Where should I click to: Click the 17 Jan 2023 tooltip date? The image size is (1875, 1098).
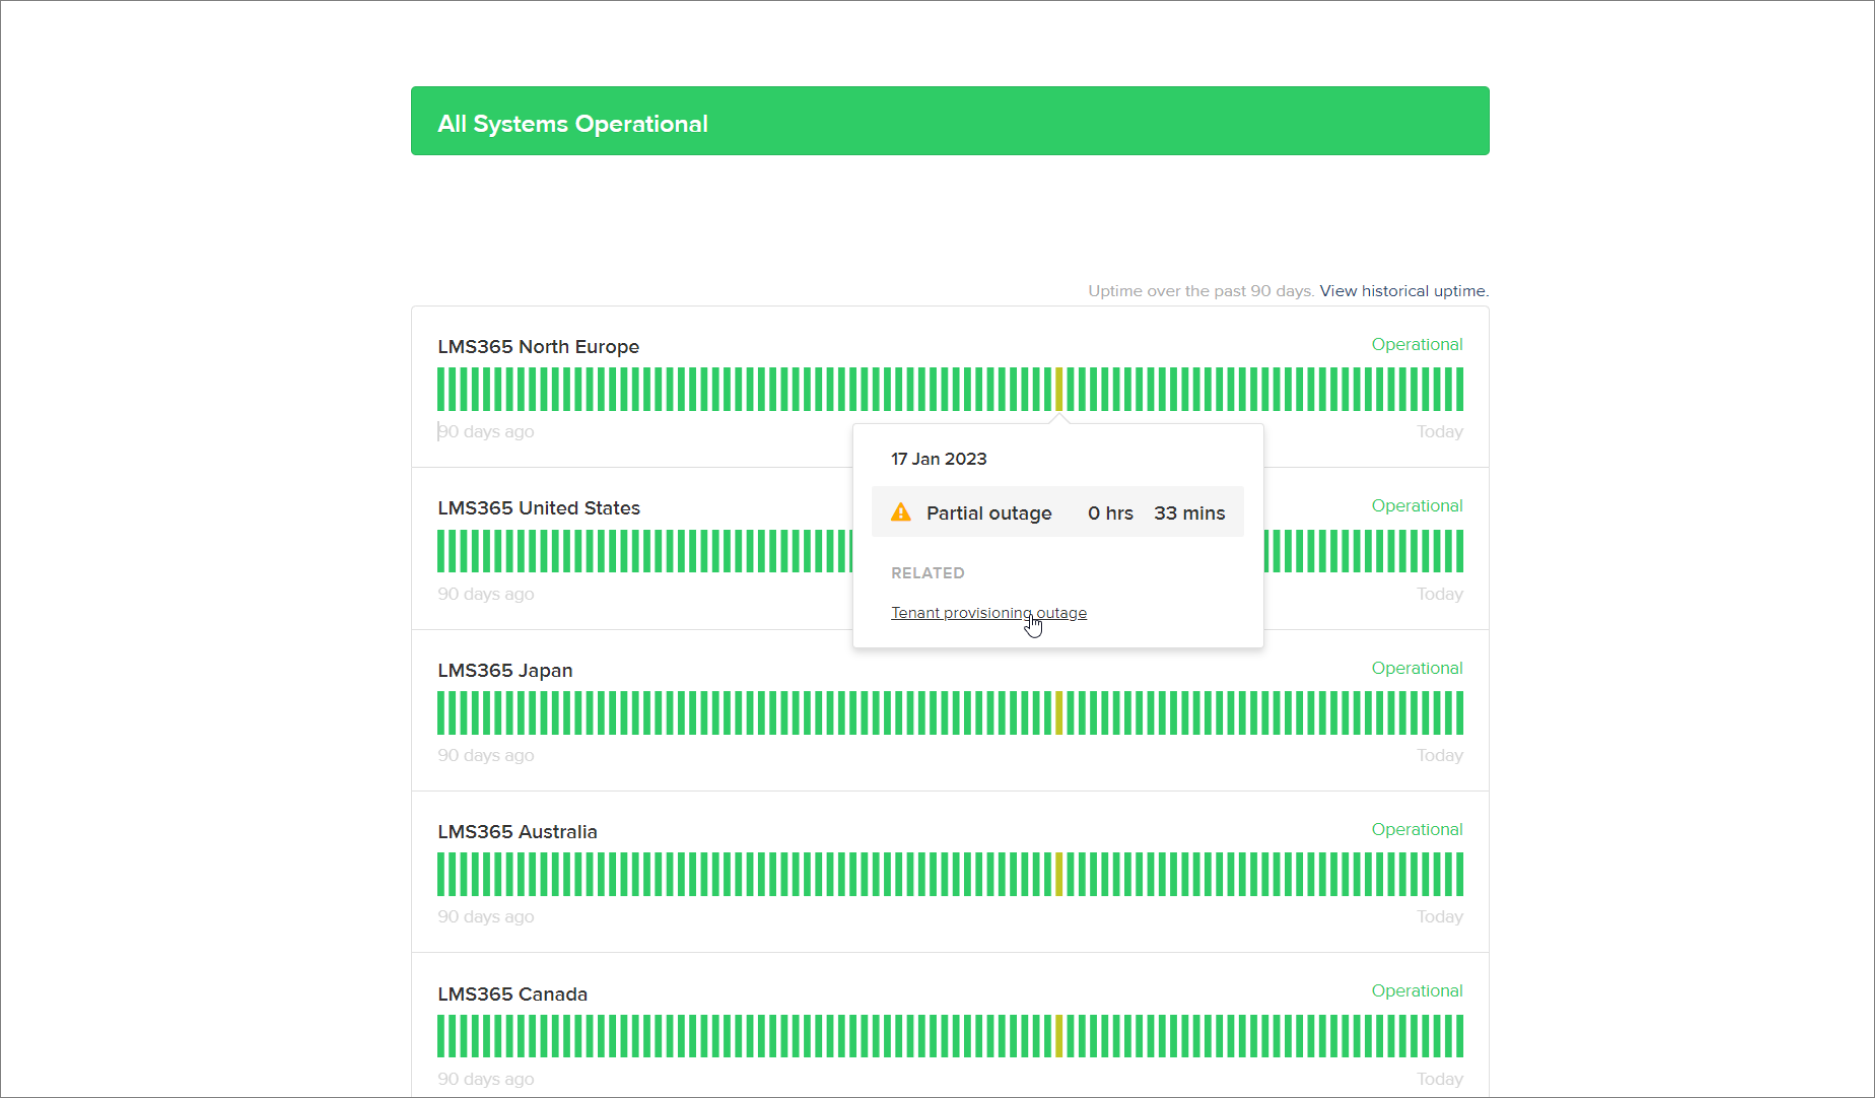pyautogui.click(x=938, y=459)
